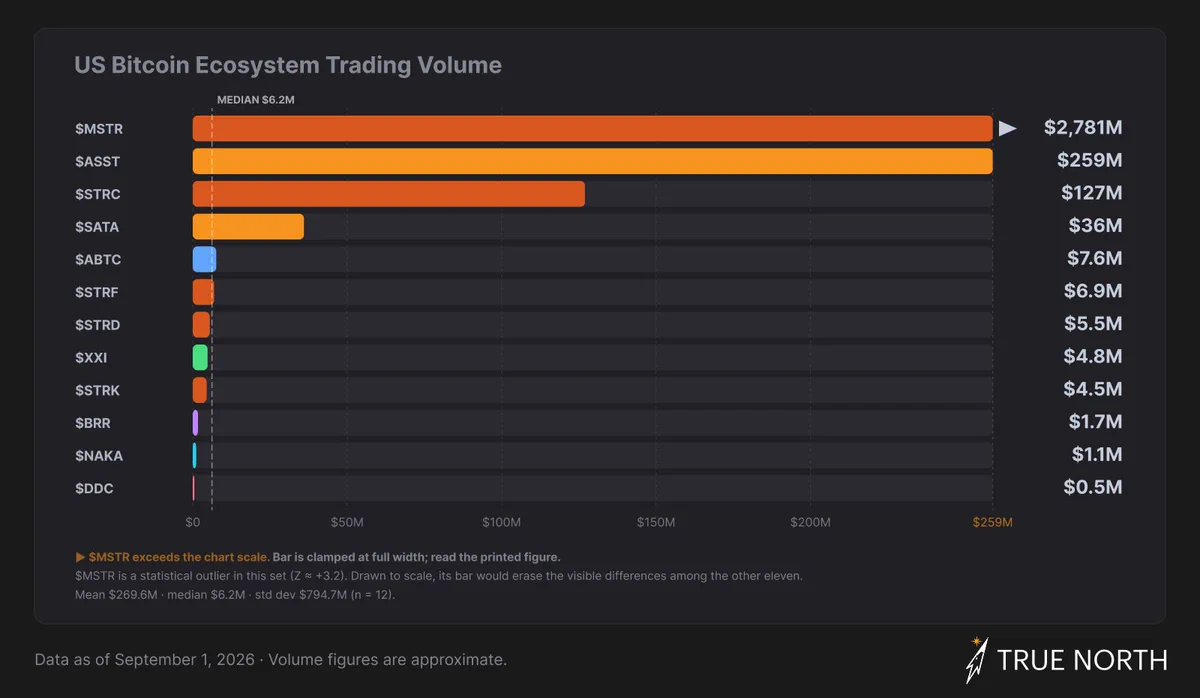Image resolution: width=1200 pixels, height=698 pixels.
Task: Click the True North rocket logo icon
Action: (x=977, y=660)
